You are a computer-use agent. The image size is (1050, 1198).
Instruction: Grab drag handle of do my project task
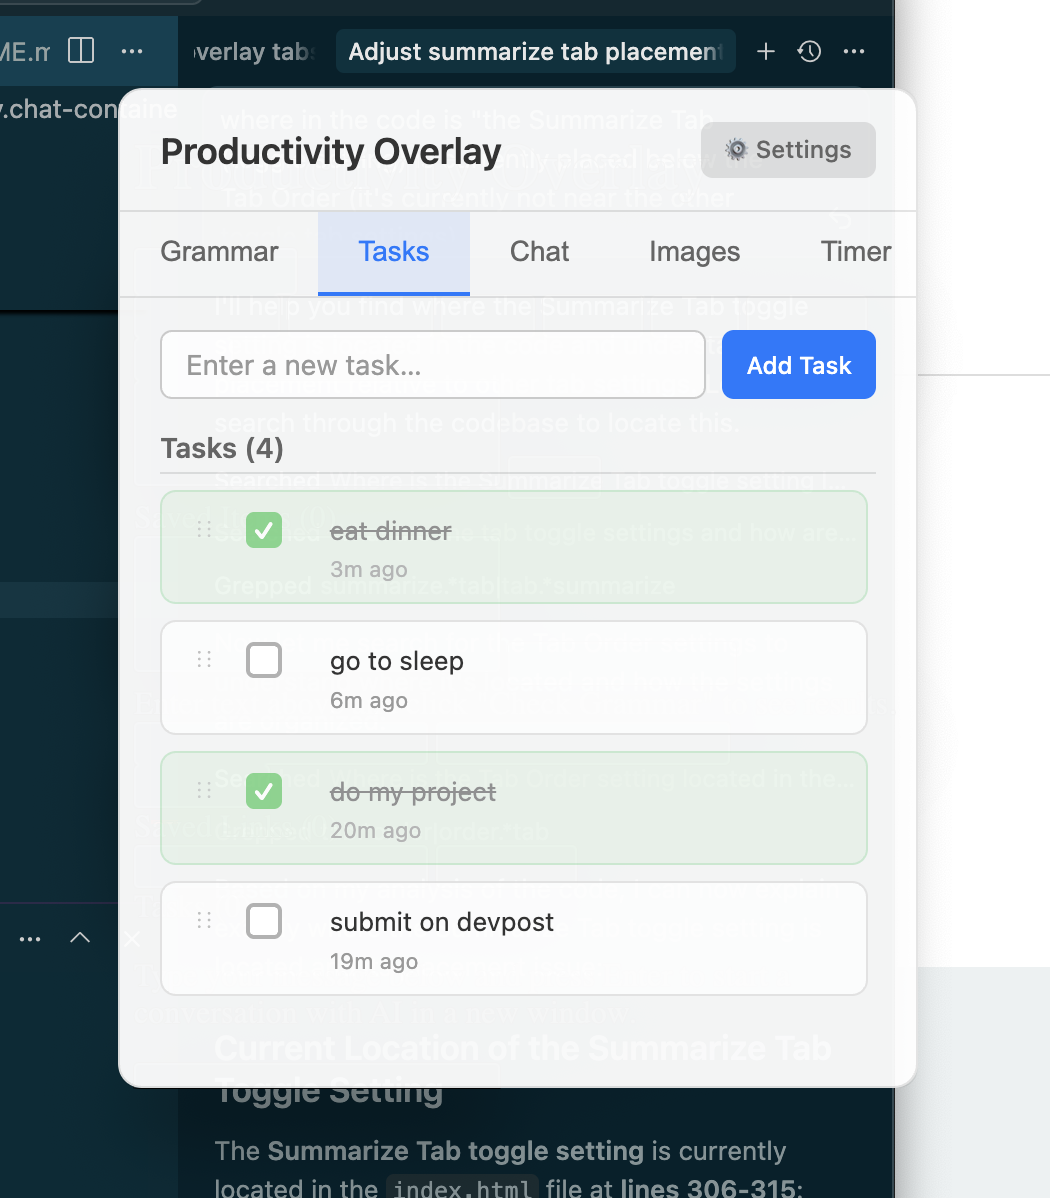[204, 790]
